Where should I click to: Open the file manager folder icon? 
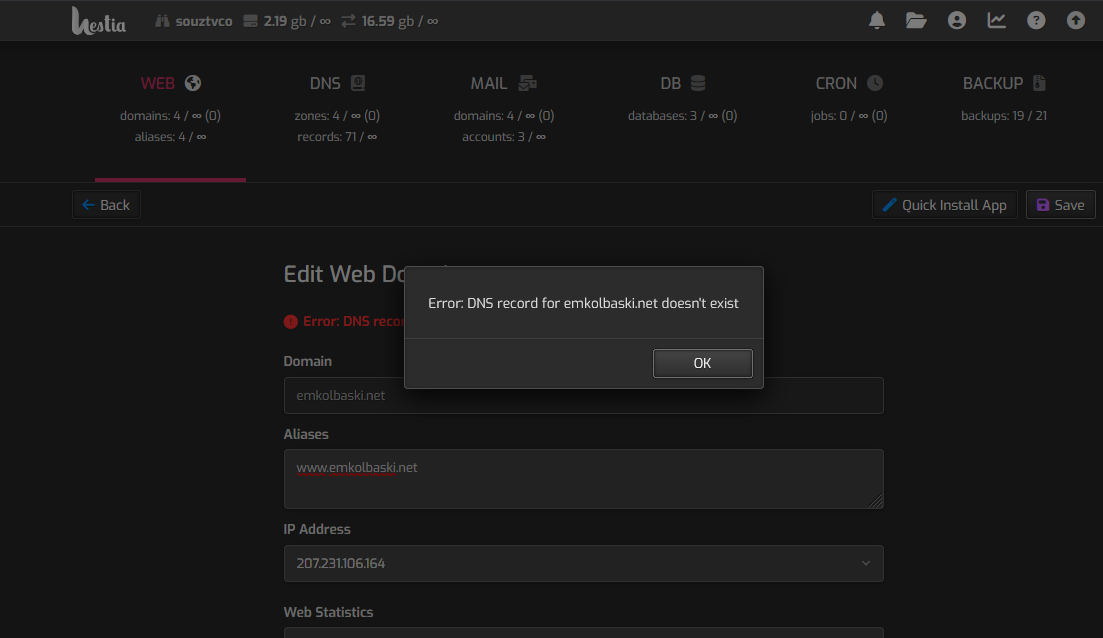(916, 20)
